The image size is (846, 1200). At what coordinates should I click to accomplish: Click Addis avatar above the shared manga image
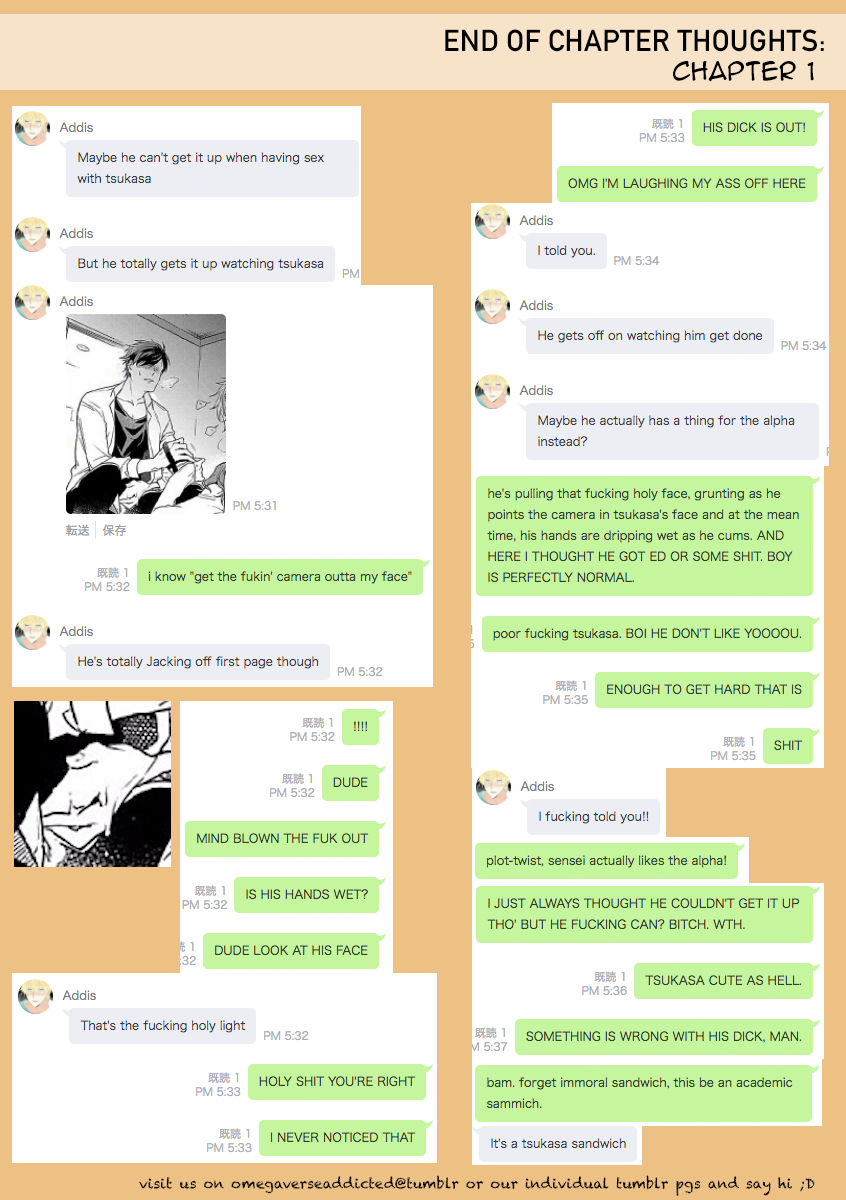33,302
